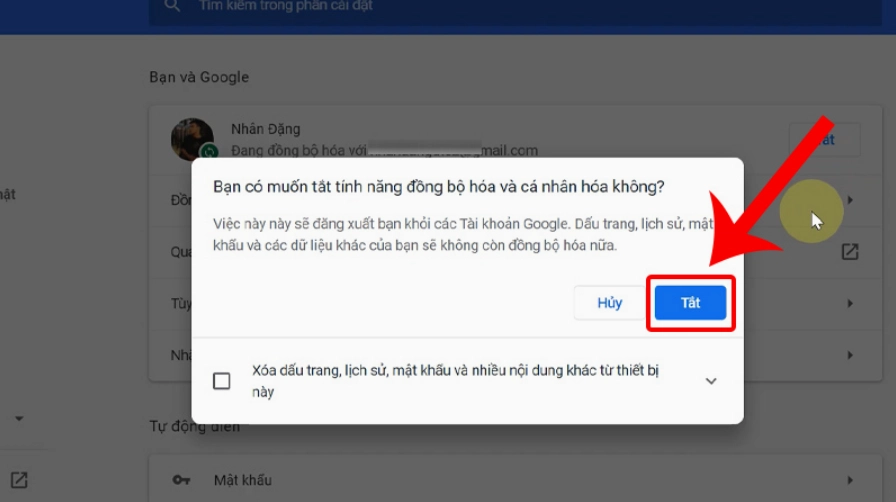Screen dimensions: 896x502
Task: Expand the chevron beside Xóa dấu trang option
Action: tap(711, 381)
